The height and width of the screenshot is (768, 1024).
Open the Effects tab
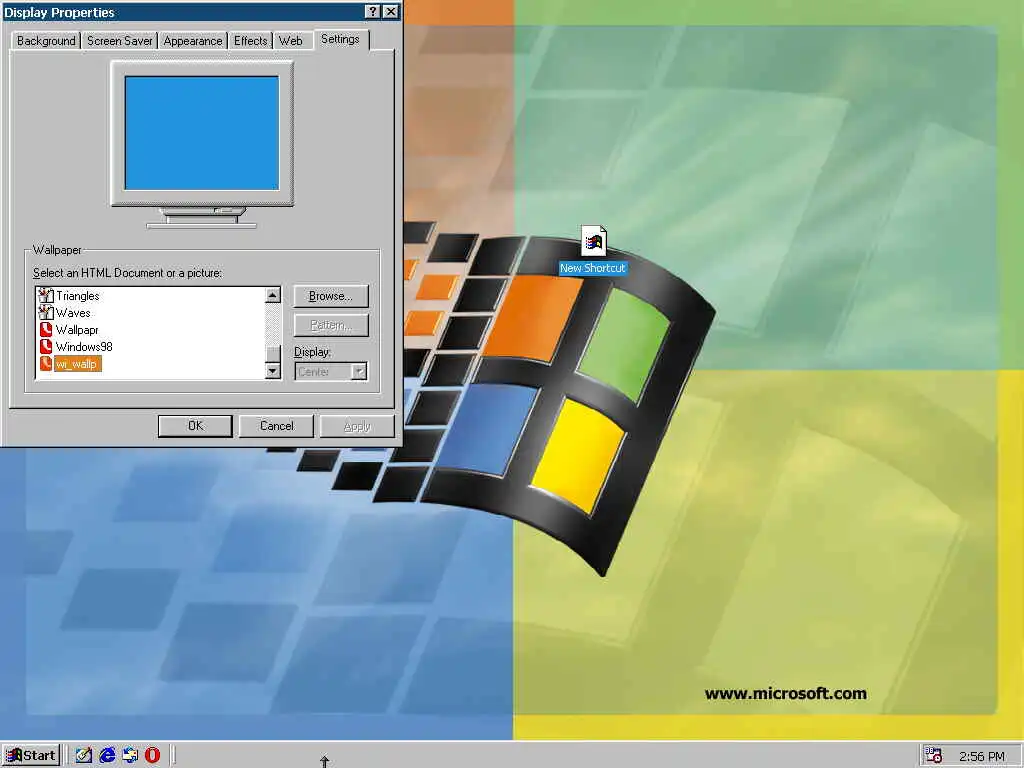(x=251, y=40)
